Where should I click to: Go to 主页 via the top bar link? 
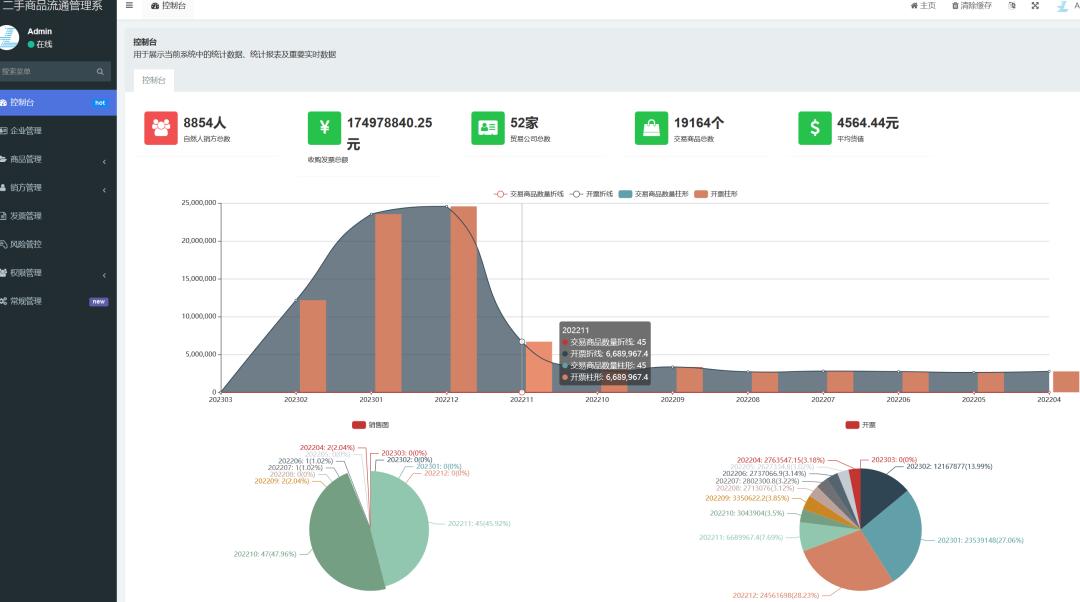pyautogui.click(x=923, y=6)
